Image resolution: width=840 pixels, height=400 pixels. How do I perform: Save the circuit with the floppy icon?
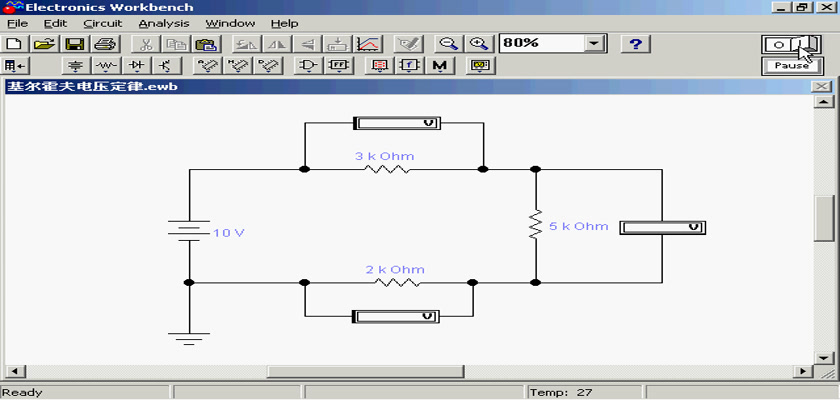(74, 44)
